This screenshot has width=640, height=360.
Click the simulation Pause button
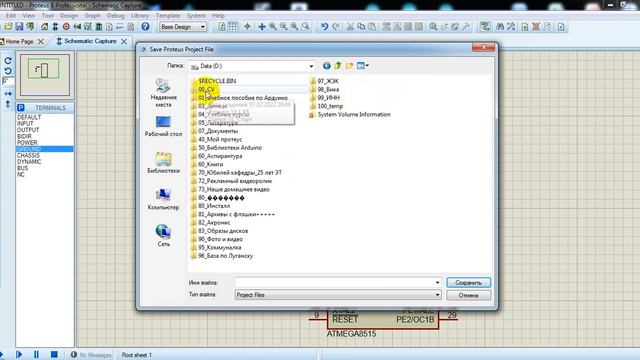tap(36, 354)
